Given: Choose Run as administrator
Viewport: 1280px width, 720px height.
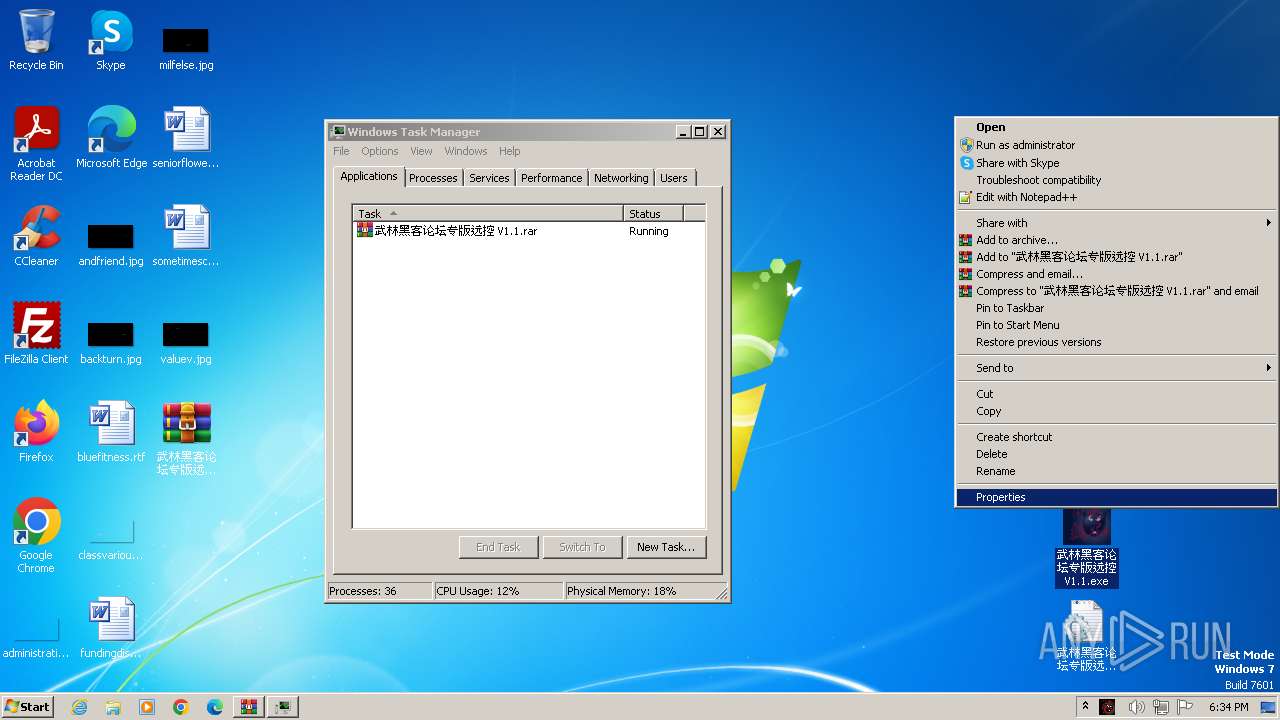Looking at the screenshot, I should tap(1116, 145).
